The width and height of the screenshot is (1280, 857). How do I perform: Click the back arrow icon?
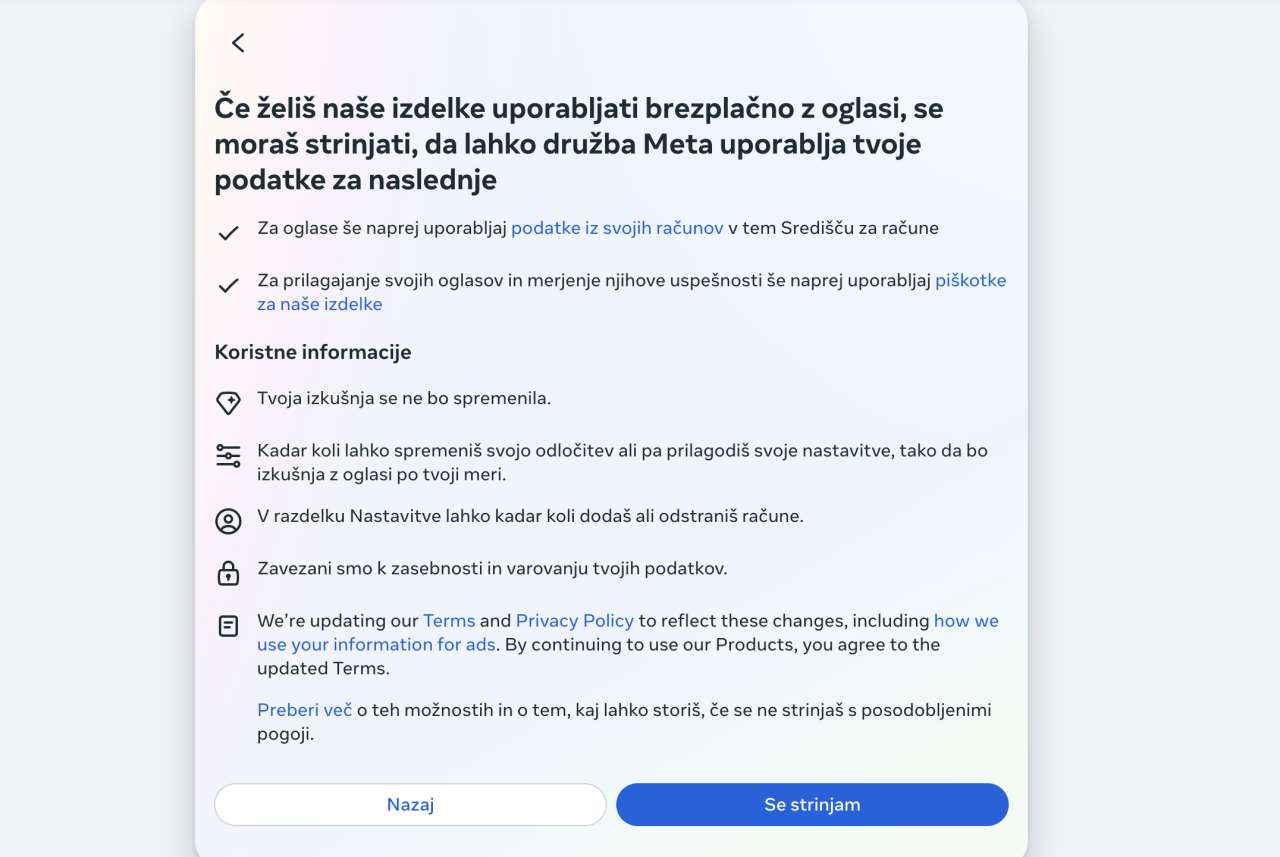(x=238, y=42)
